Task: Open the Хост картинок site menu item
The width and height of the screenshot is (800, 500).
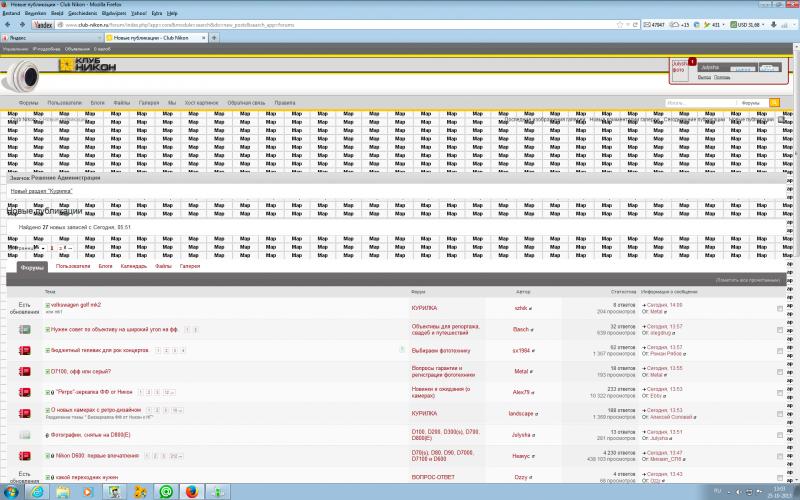Action: pos(201,103)
